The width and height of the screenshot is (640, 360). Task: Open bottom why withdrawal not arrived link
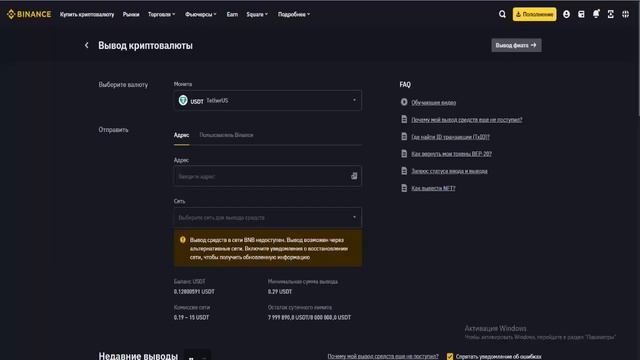(x=383, y=356)
